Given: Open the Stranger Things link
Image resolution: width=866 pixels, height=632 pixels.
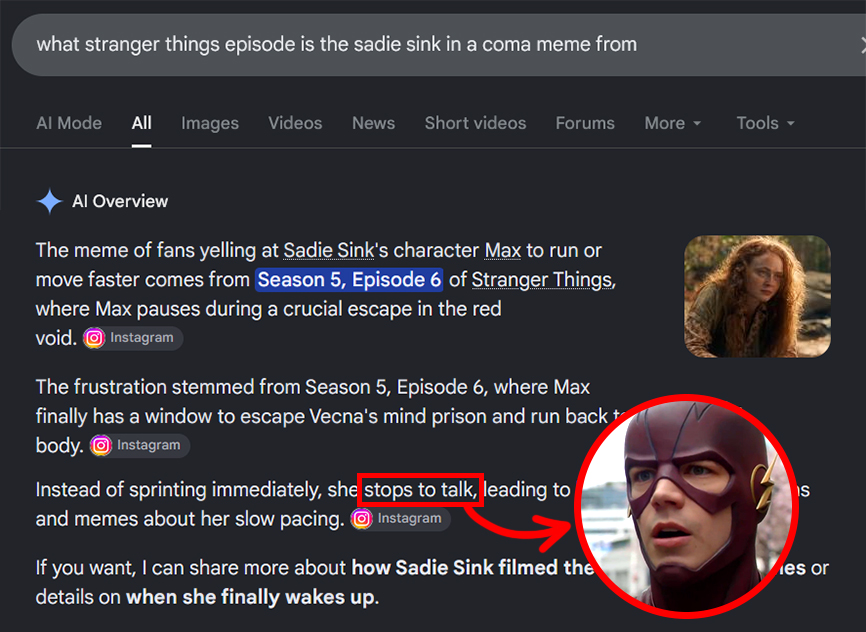Looking at the screenshot, I should (x=542, y=280).
